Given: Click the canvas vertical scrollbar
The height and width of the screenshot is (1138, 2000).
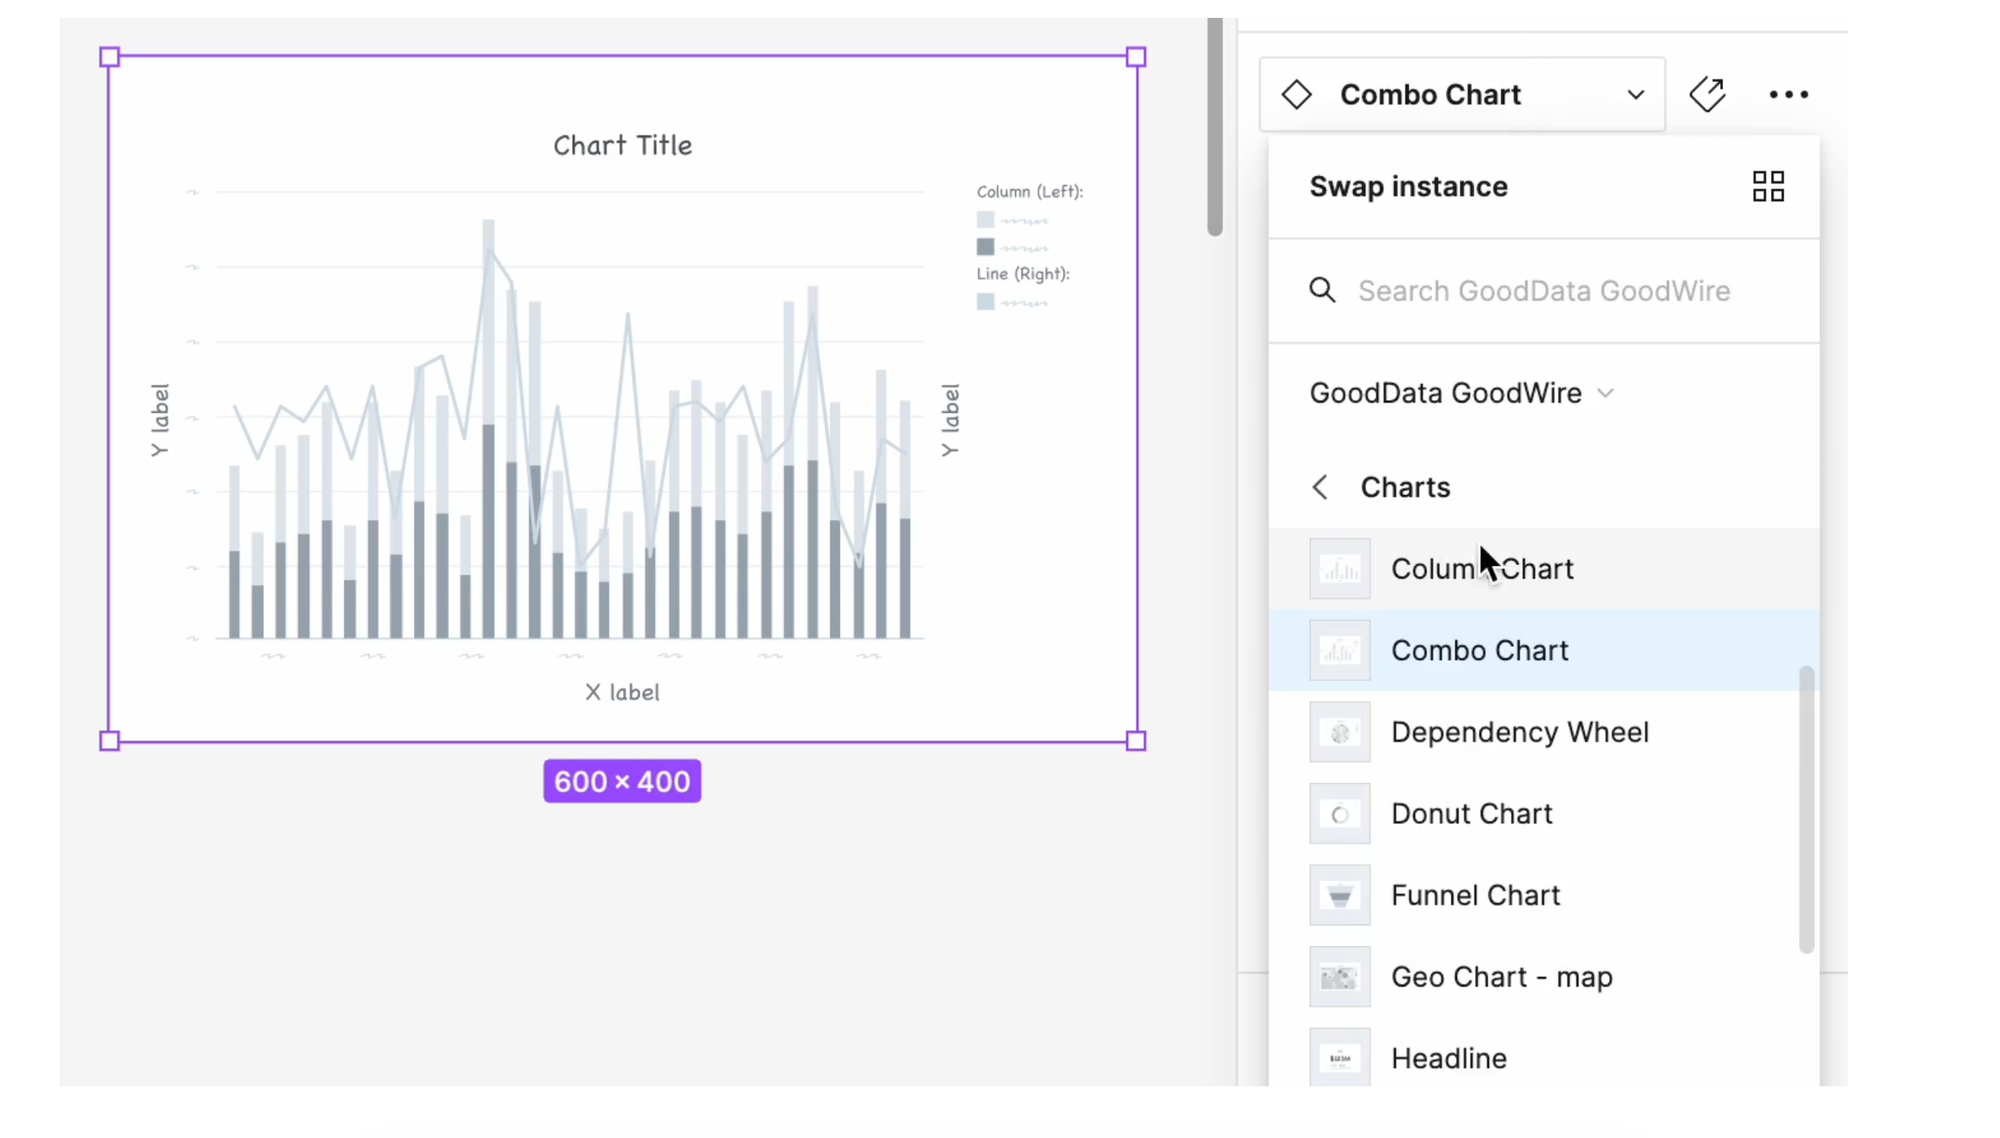Looking at the screenshot, I should (1215, 127).
